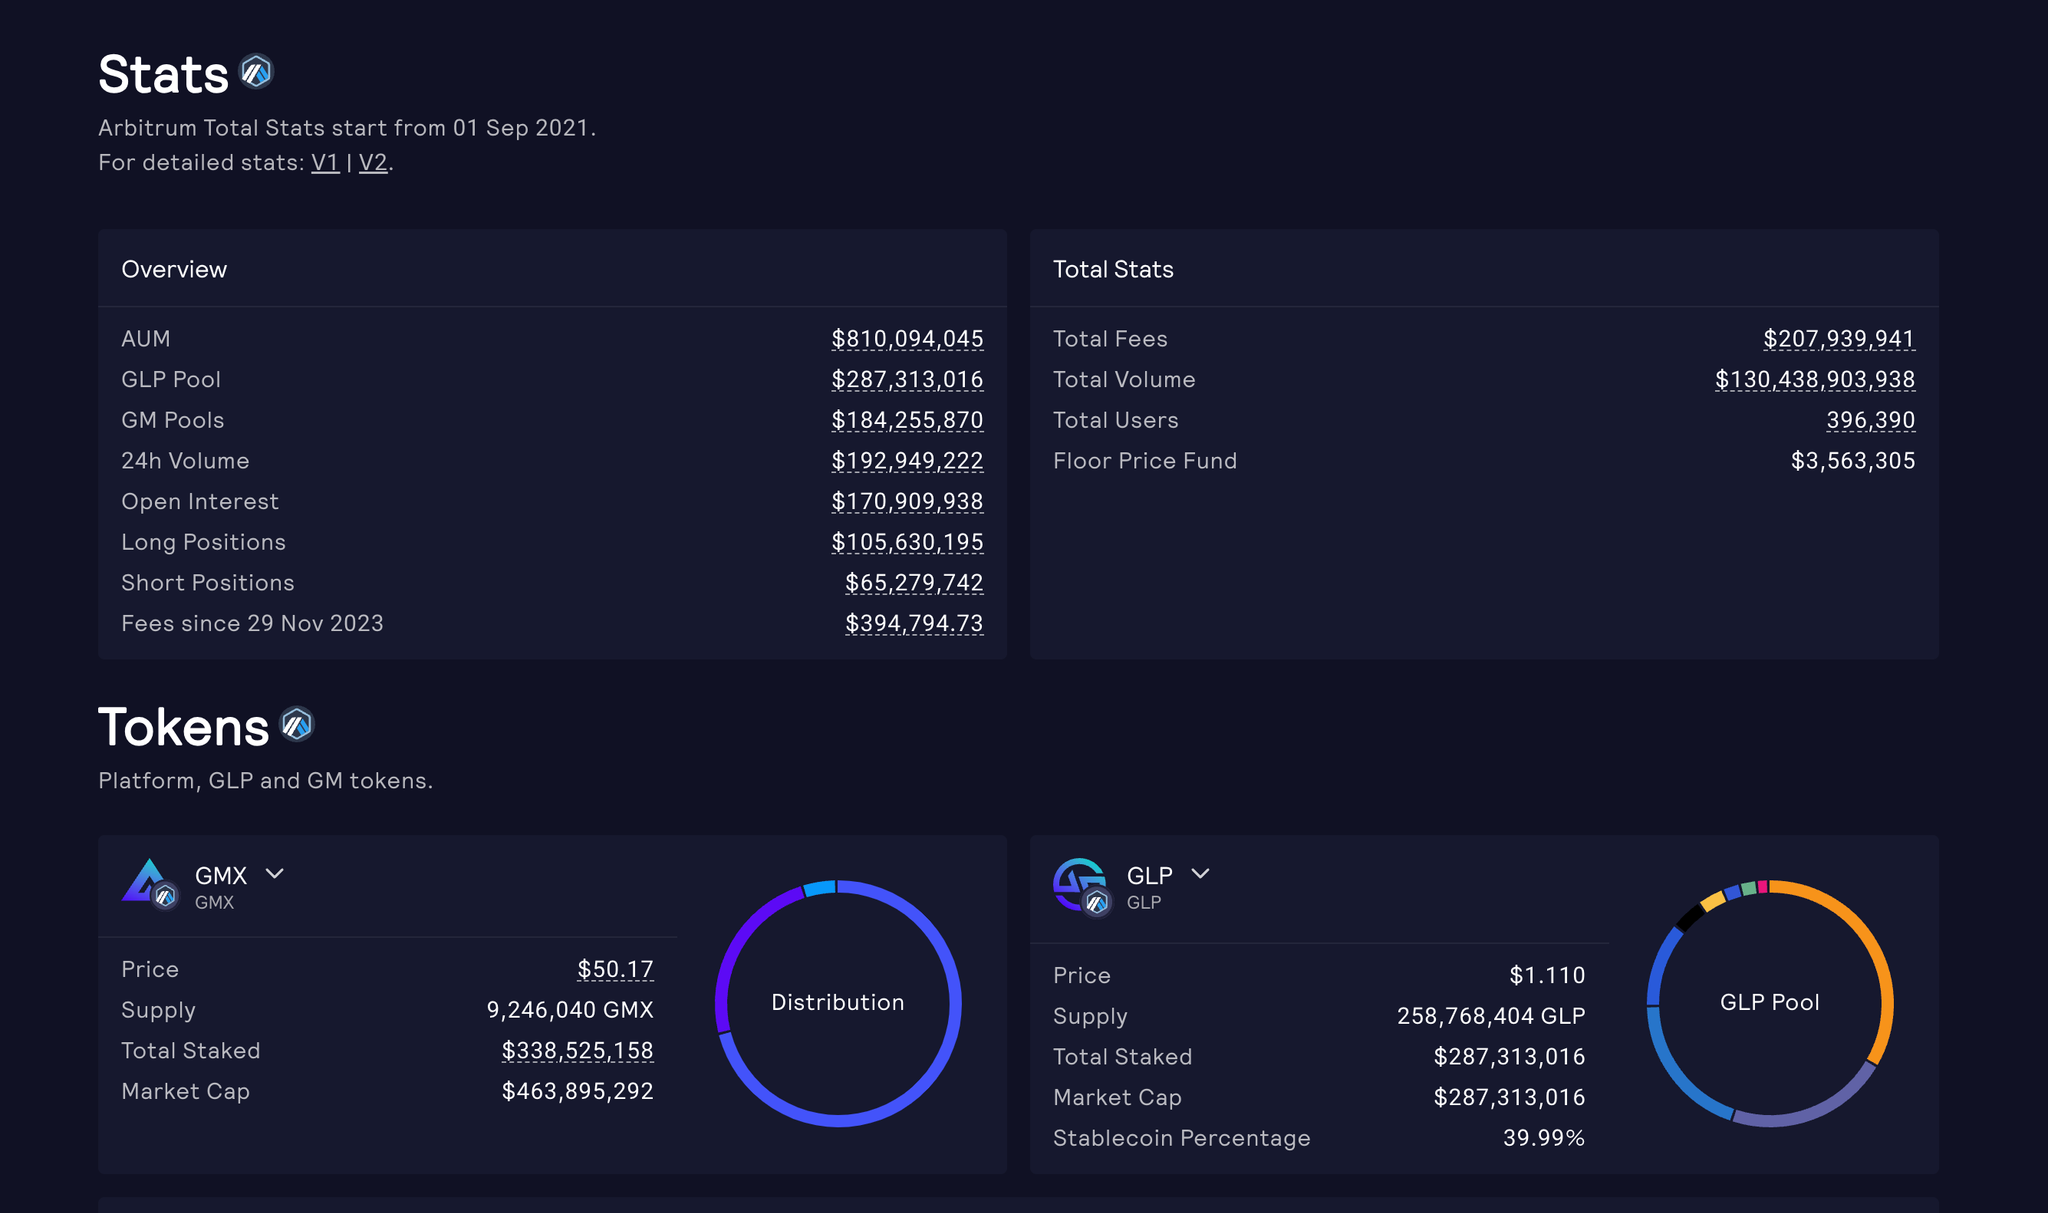2048x1213 pixels.
Task: Click the GMX Total Staked amount
Action: point(577,1051)
